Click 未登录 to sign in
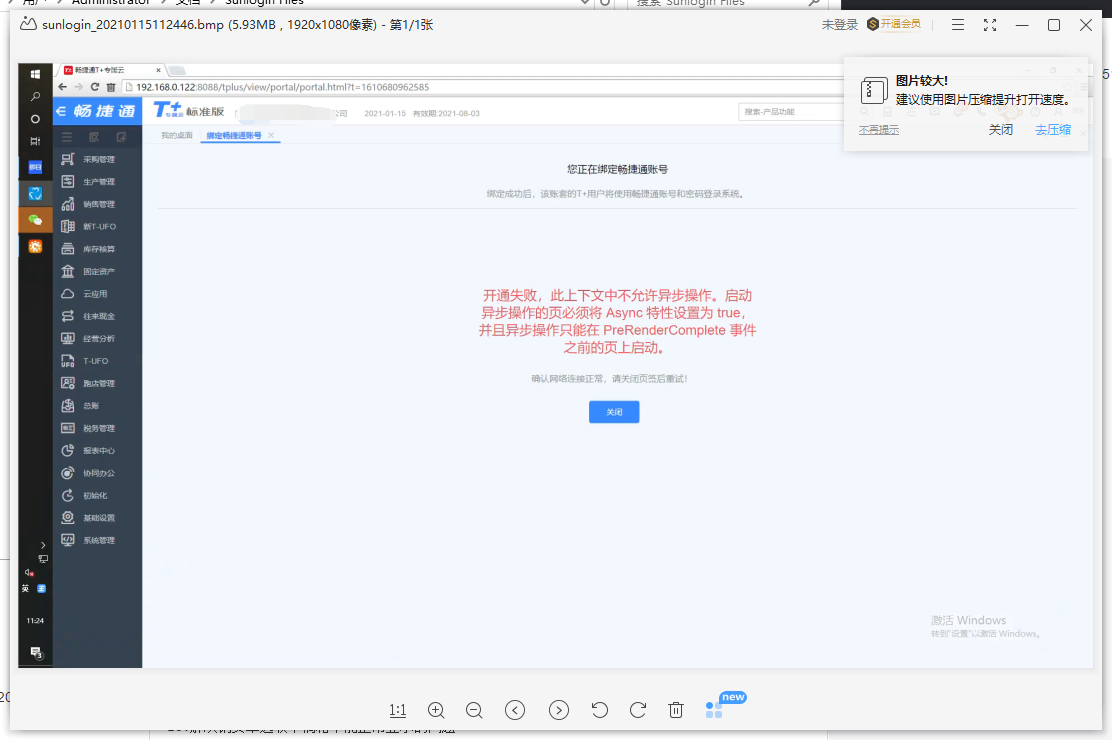1112x740 pixels. point(840,25)
